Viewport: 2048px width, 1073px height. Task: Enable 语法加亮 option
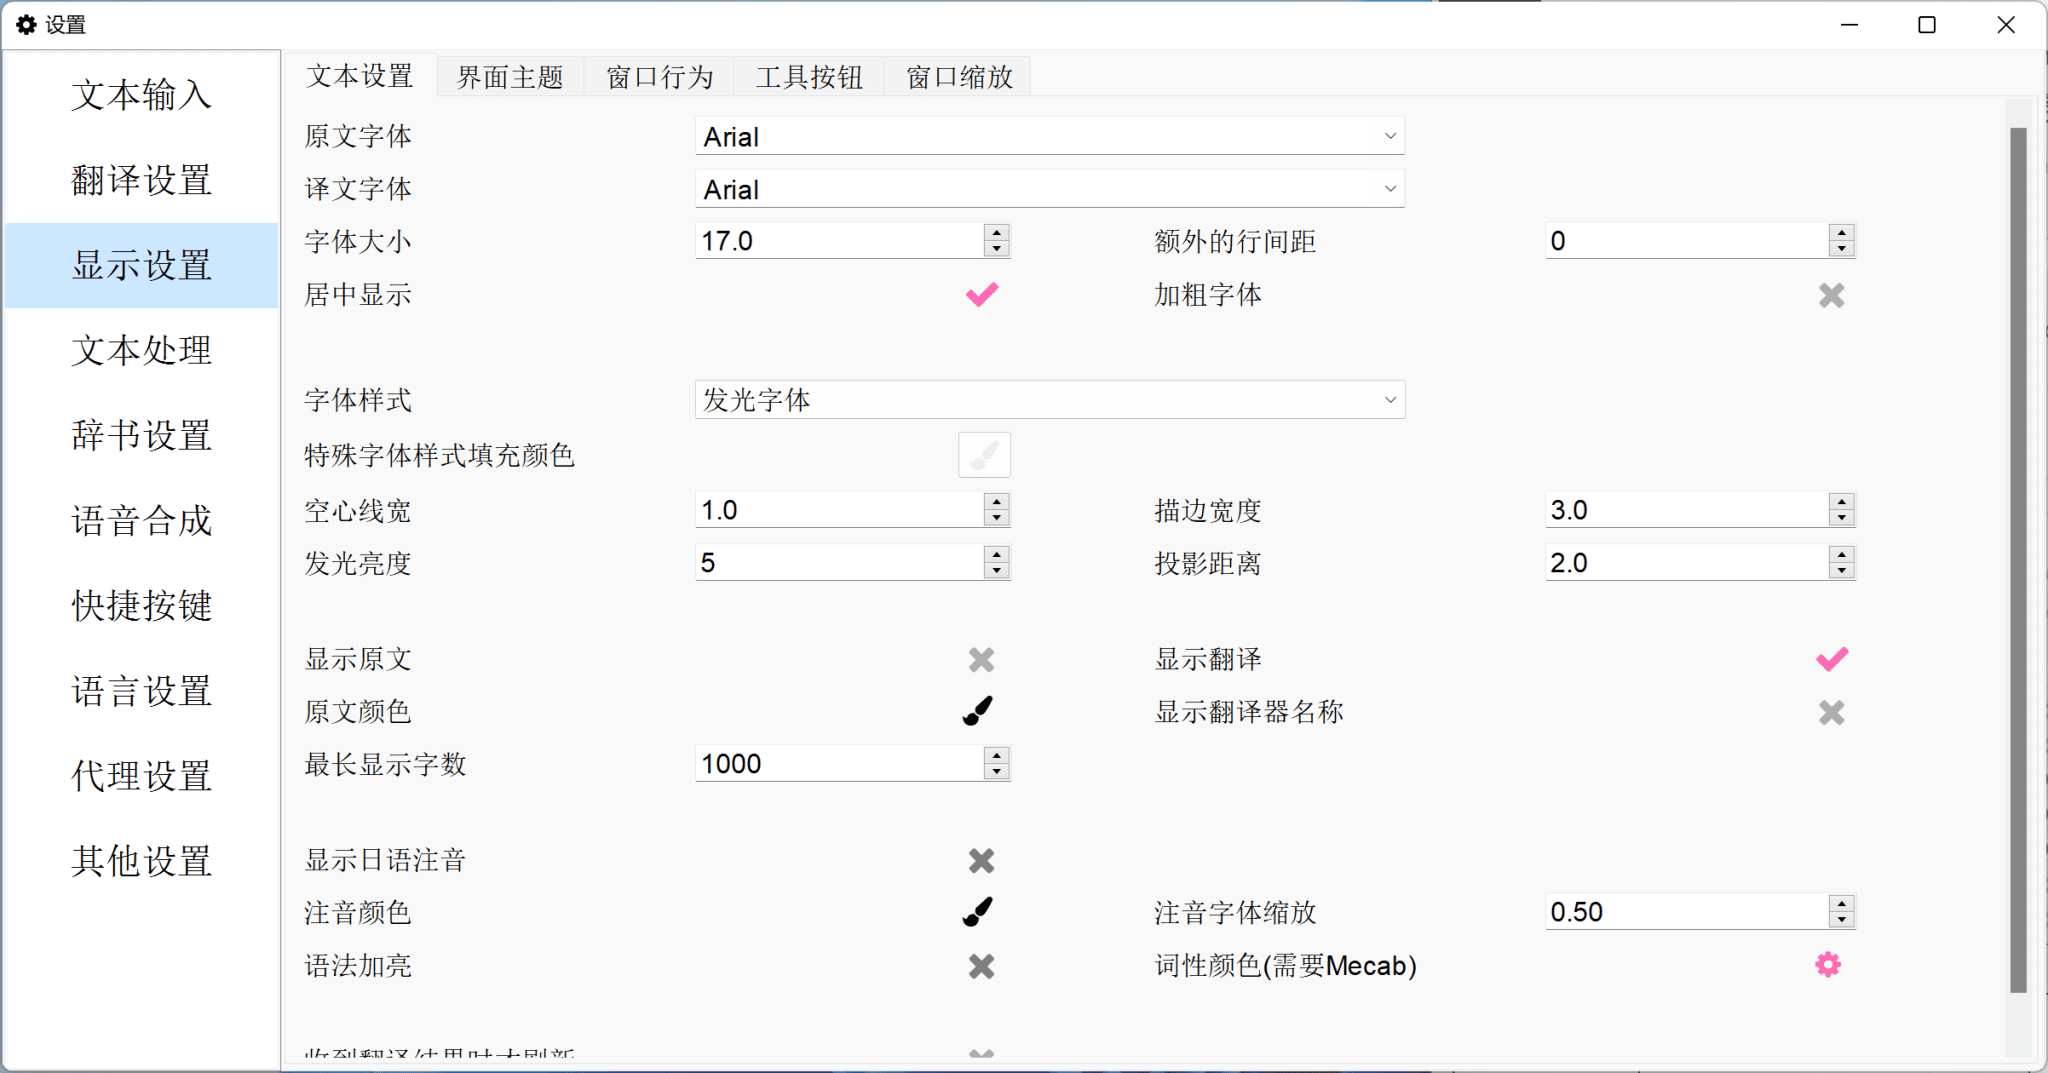[x=981, y=965]
